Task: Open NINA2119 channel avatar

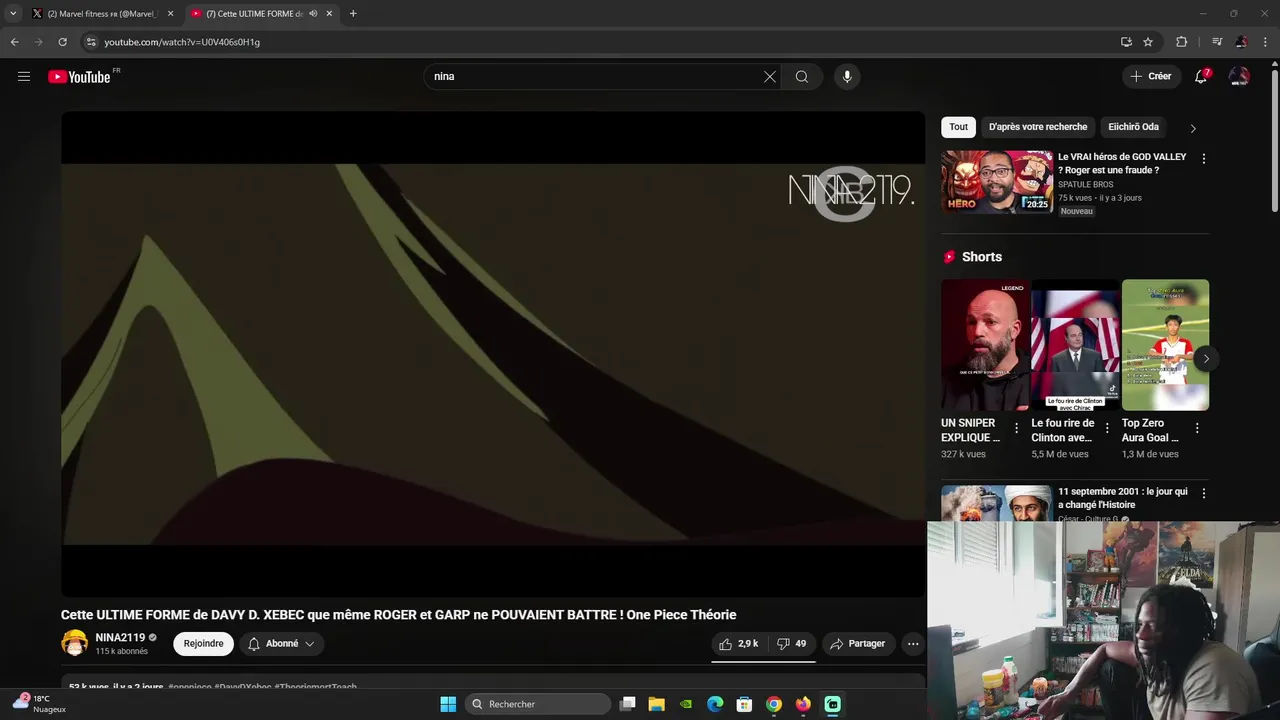Action: [x=75, y=643]
